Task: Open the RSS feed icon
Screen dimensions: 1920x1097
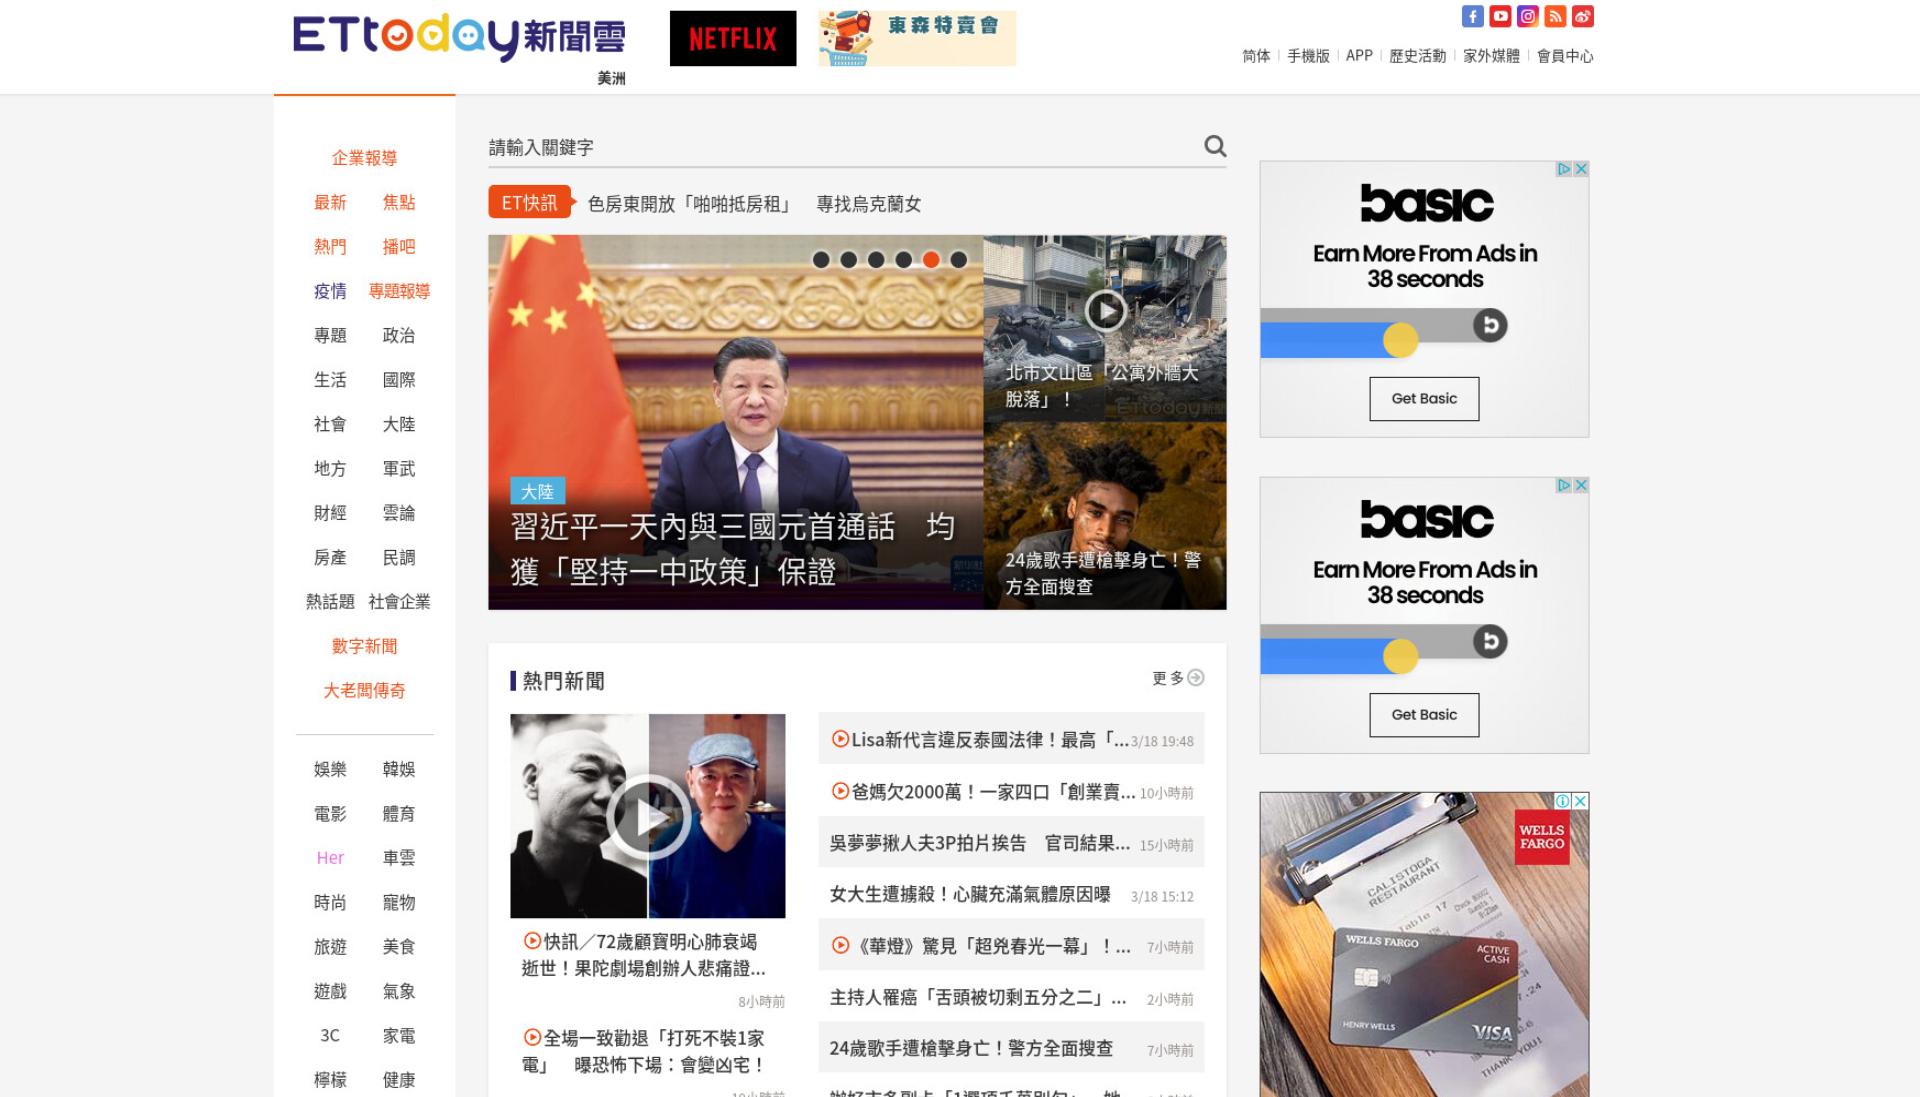Action: [x=1555, y=16]
